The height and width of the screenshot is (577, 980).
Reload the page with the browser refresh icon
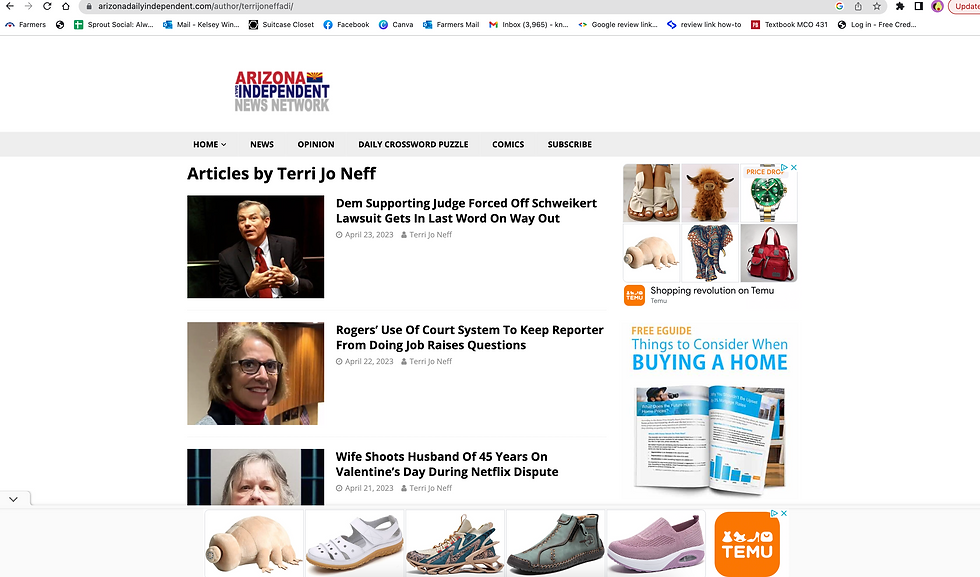tap(47, 6)
